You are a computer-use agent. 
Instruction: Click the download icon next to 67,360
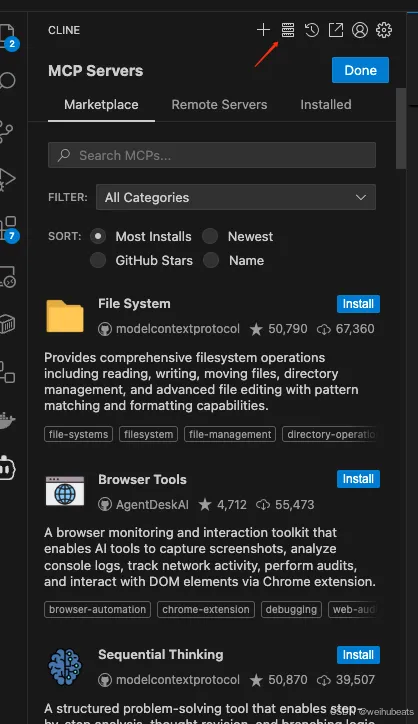[324, 329]
